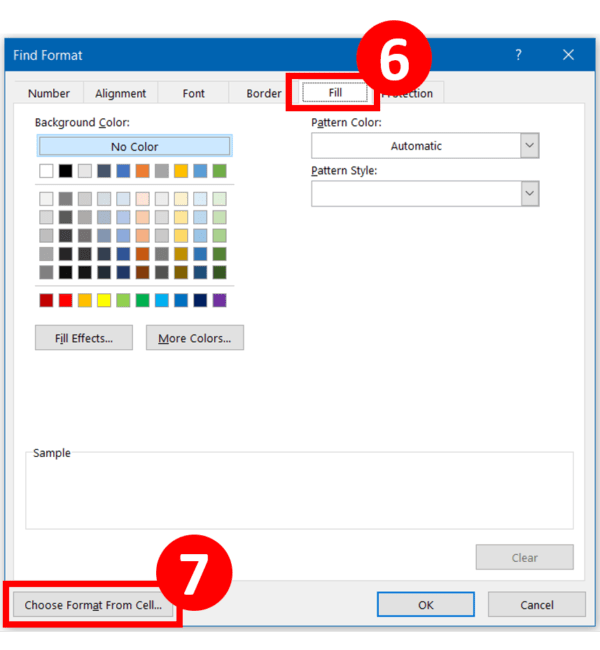This screenshot has width=600, height=650.
Task: Dismiss dialog with Cancel button
Action: point(537,604)
